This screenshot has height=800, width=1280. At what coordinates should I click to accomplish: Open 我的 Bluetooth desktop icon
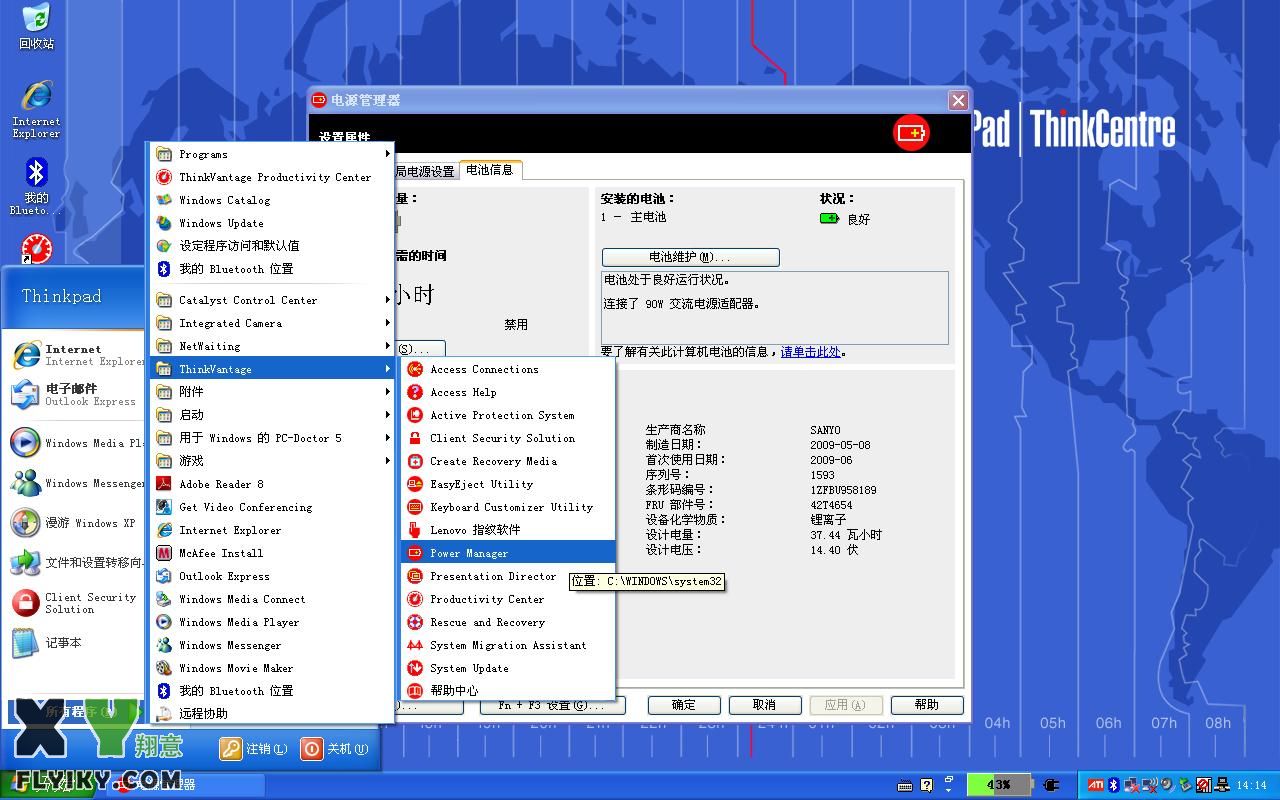36,187
